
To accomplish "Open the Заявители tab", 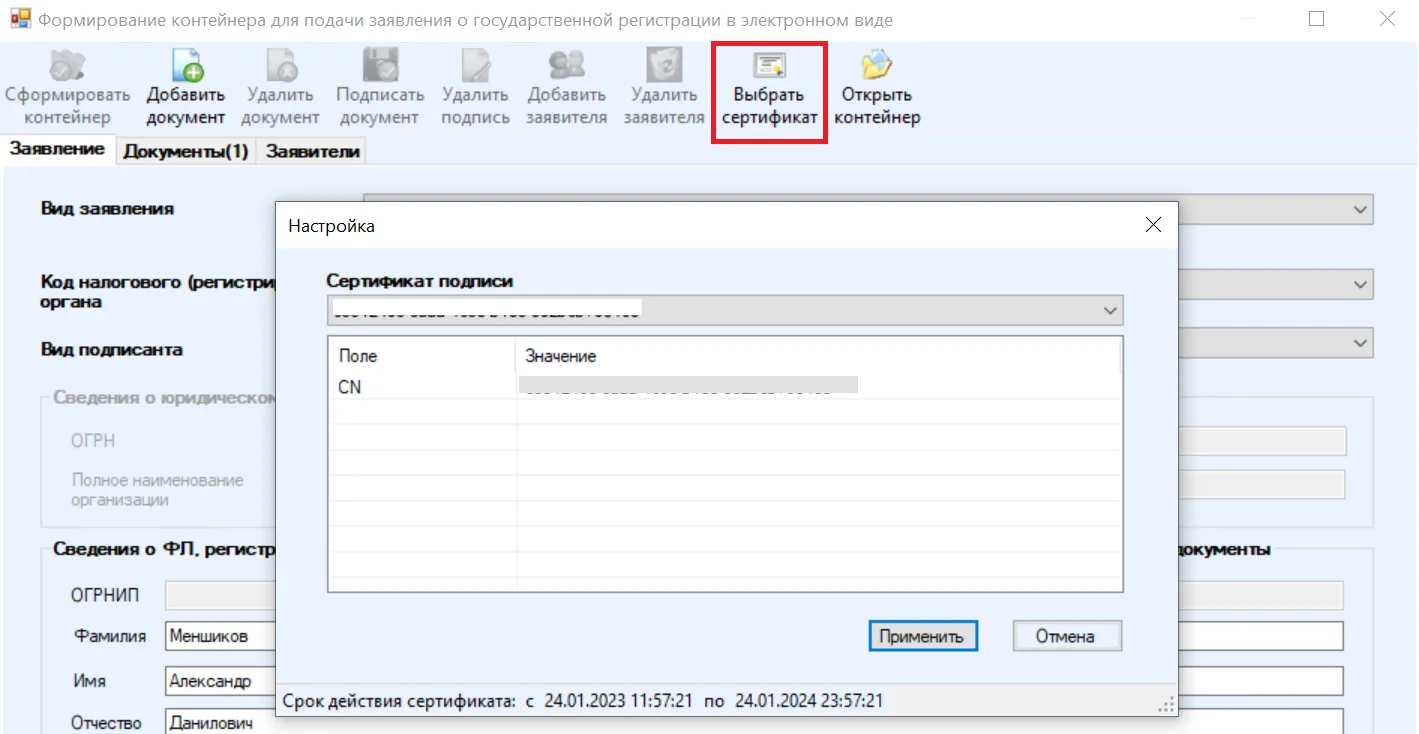I will (x=311, y=150).
